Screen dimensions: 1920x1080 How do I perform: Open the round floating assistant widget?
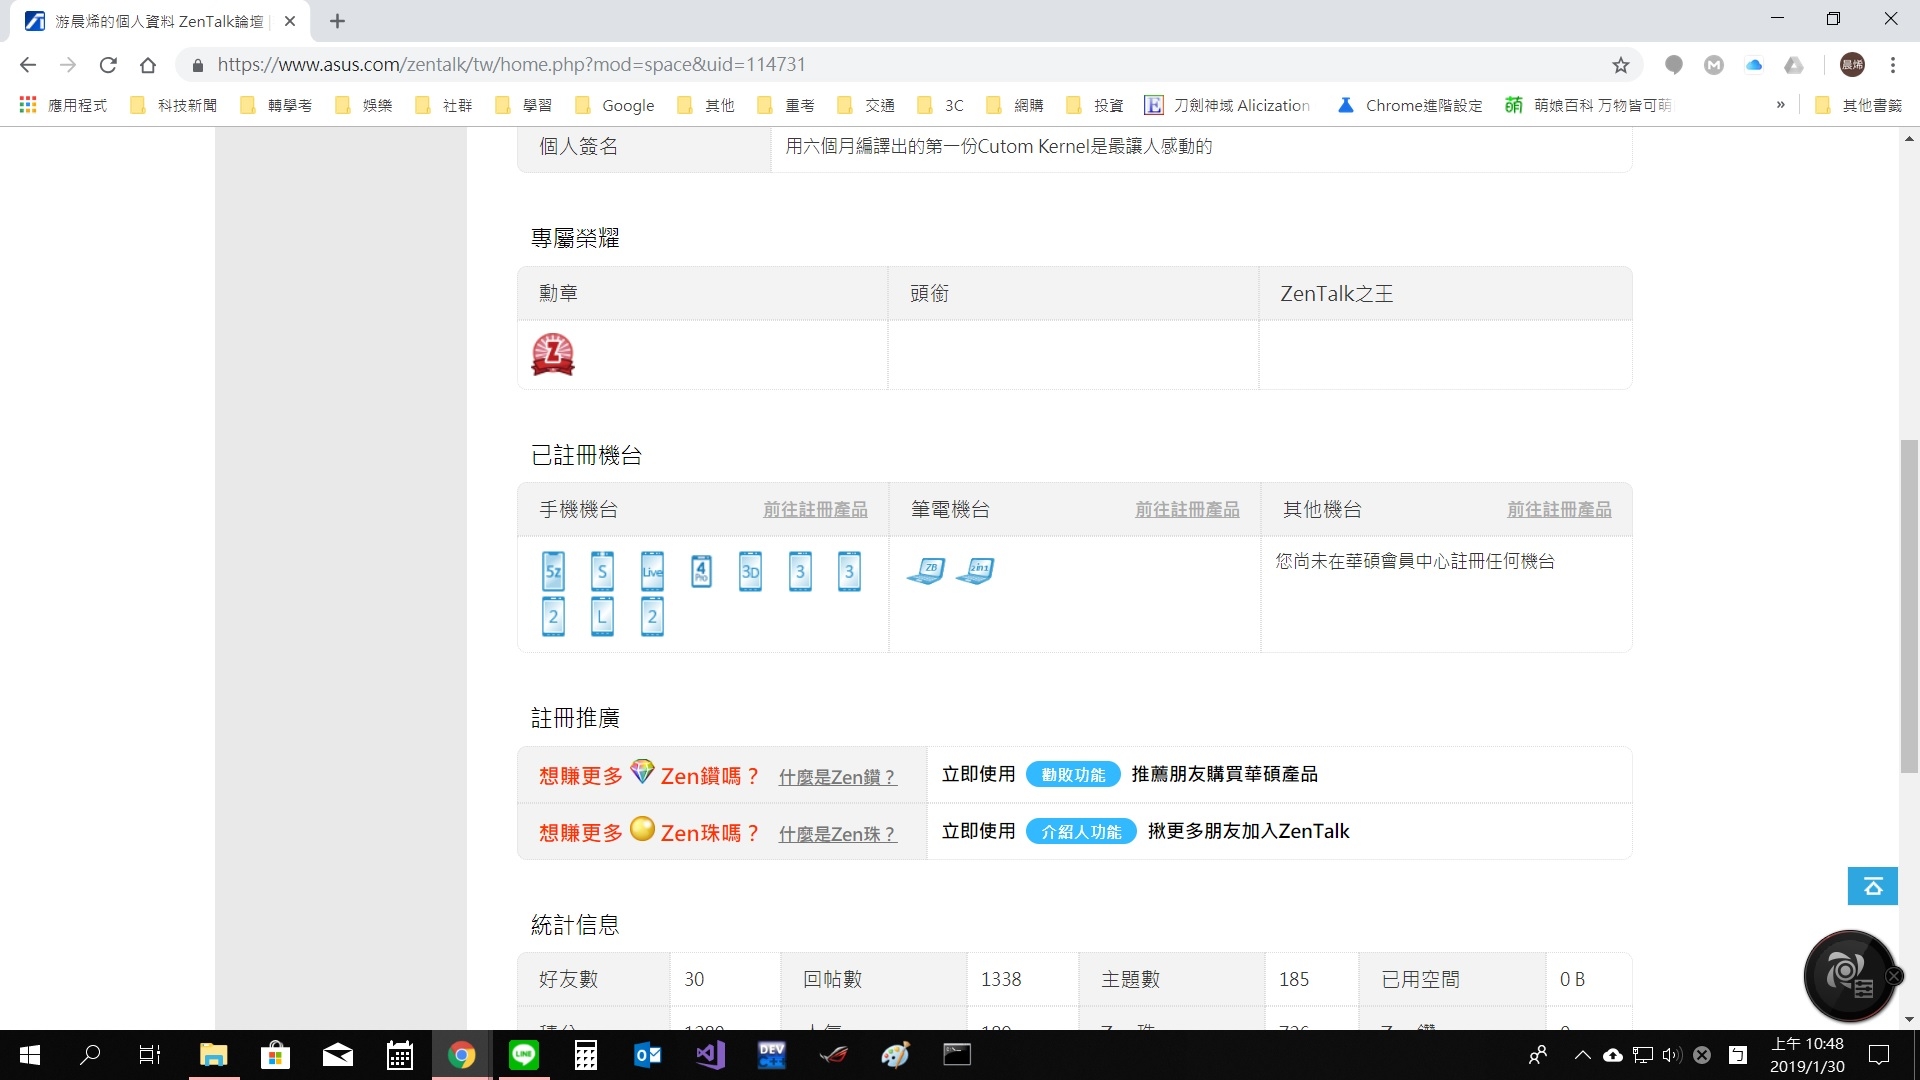tap(1848, 976)
